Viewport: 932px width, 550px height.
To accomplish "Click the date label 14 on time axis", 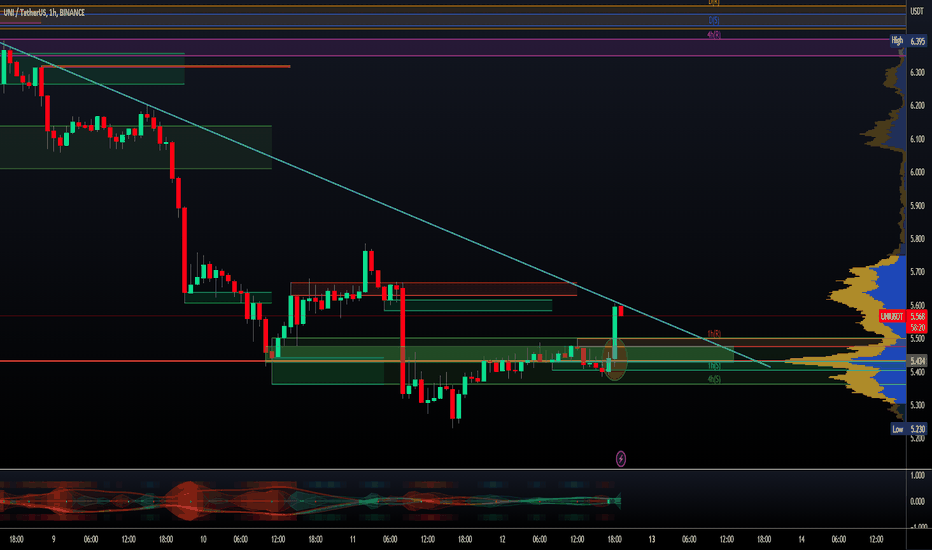I will 801,539.
